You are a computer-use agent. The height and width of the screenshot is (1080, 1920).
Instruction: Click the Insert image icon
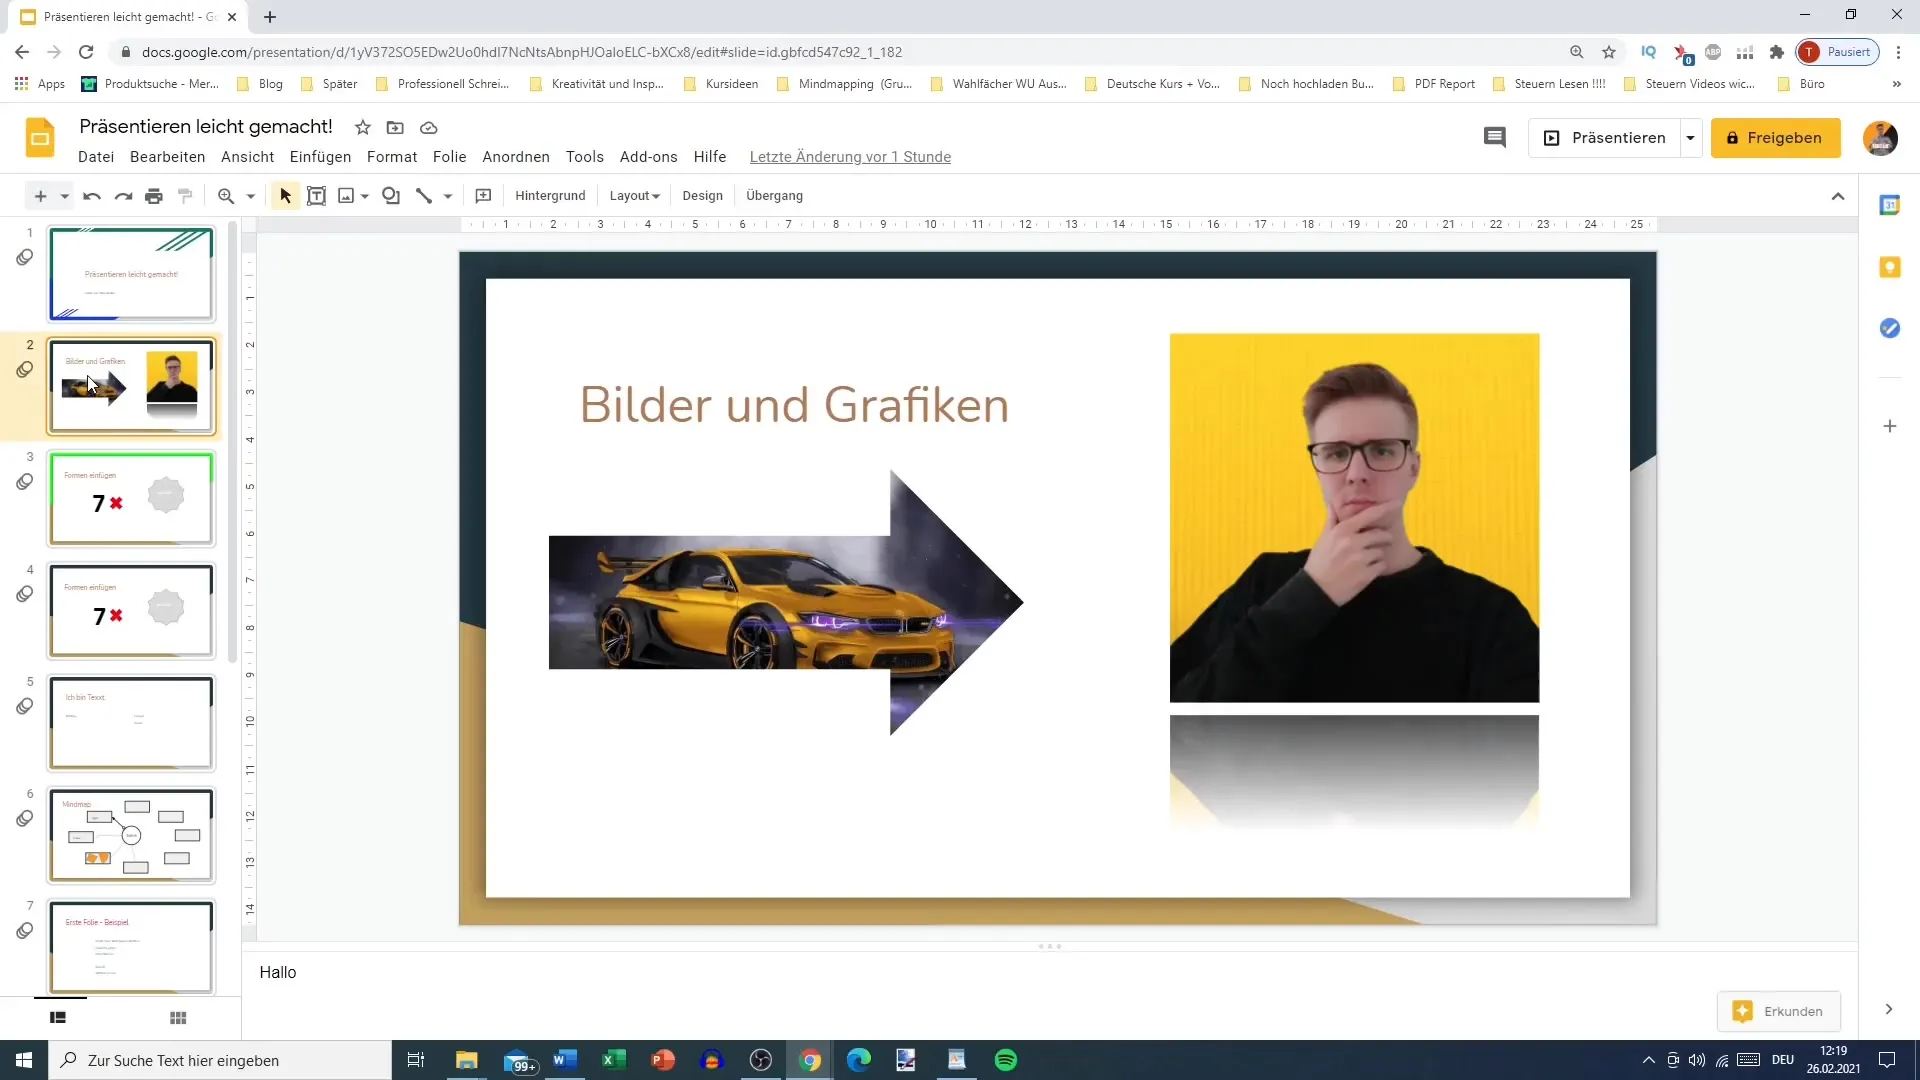click(x=346, y=196)
